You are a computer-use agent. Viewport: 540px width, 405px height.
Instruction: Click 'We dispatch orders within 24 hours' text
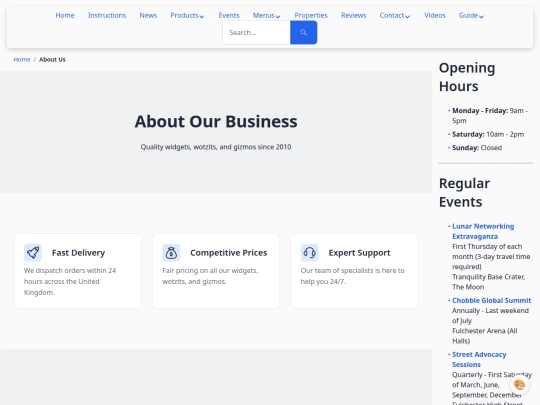(70, 281)
